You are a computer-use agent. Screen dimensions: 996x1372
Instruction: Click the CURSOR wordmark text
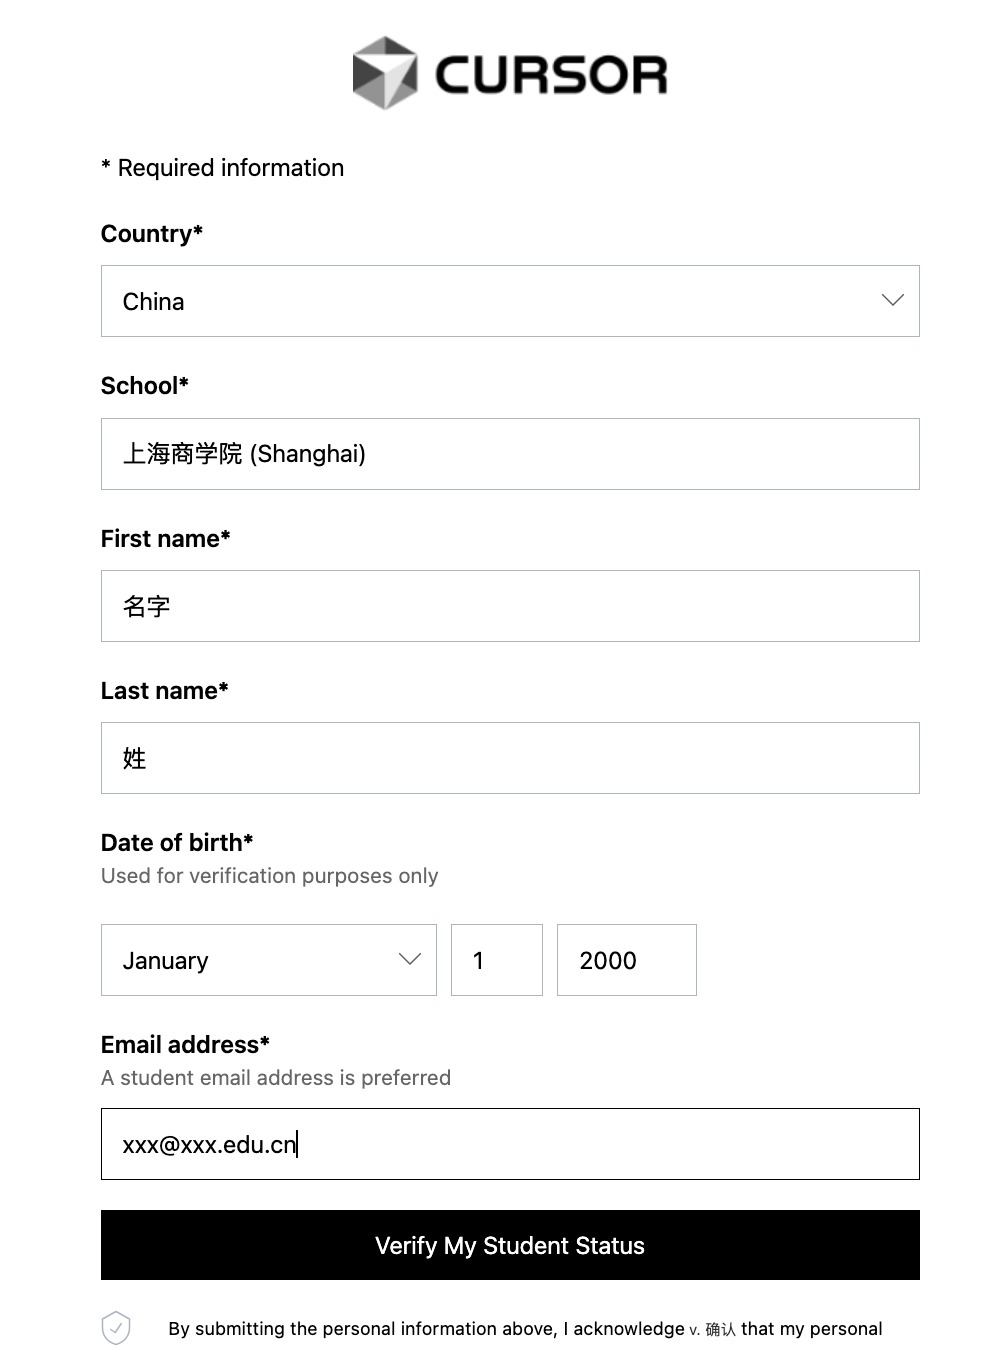550,75
